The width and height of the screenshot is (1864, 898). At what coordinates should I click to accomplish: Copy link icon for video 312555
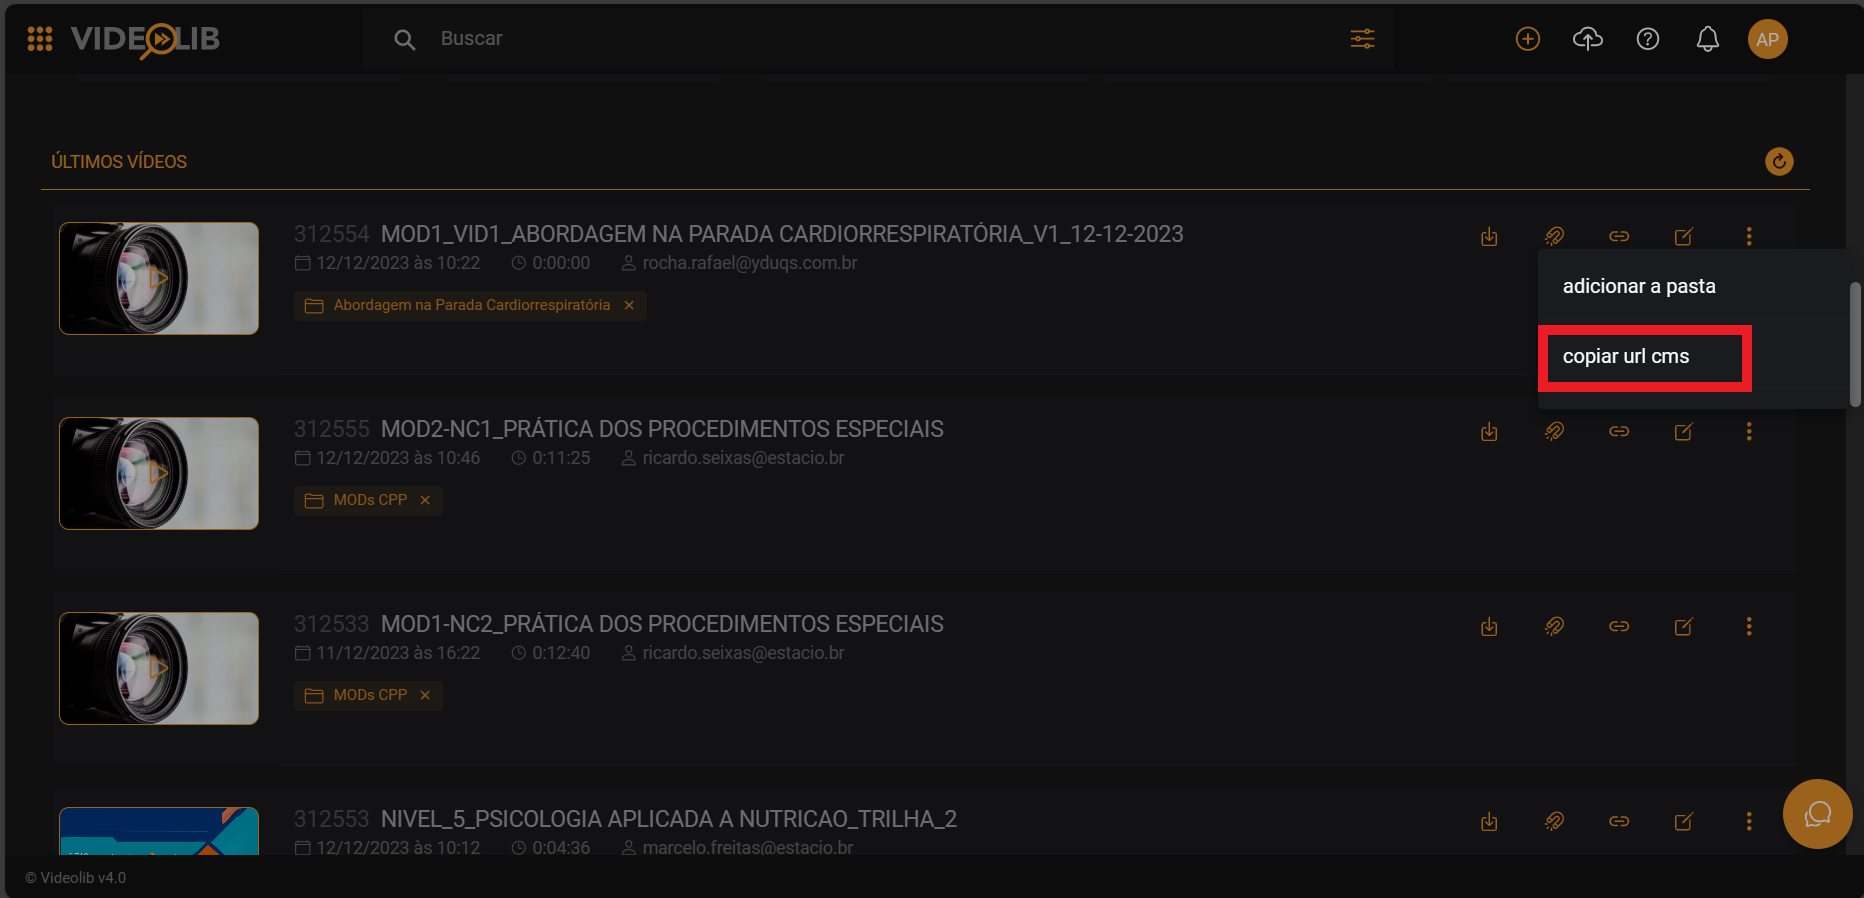point(1619,431)
